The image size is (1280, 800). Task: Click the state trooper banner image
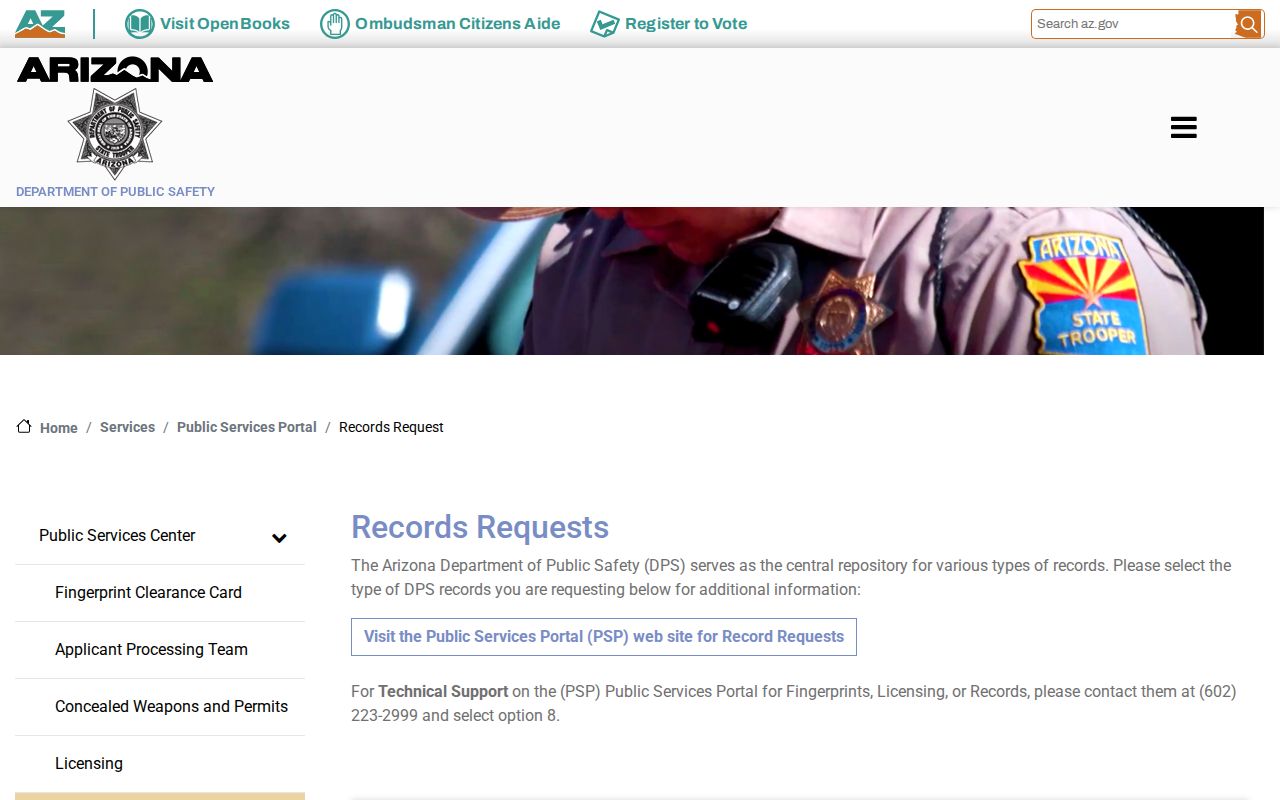click(x=632, y=281)
